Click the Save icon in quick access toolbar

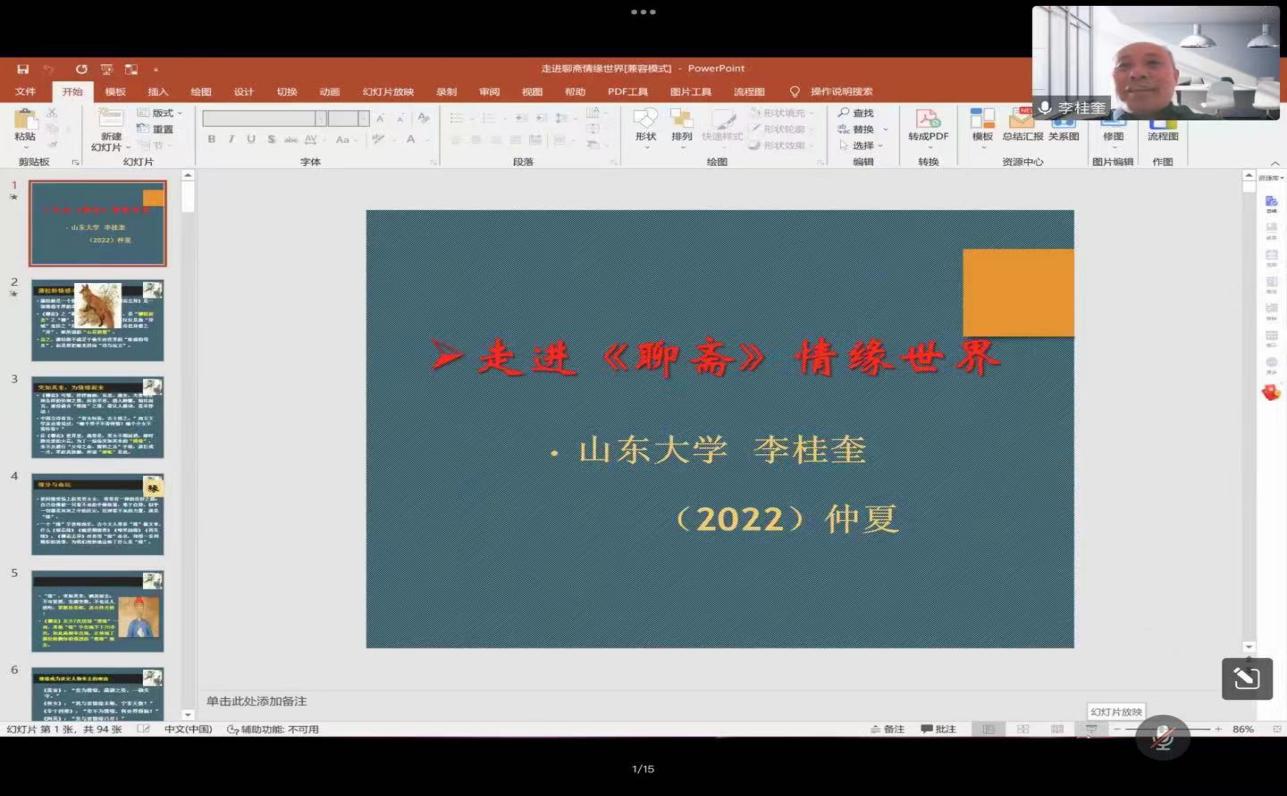pos(22,69)
